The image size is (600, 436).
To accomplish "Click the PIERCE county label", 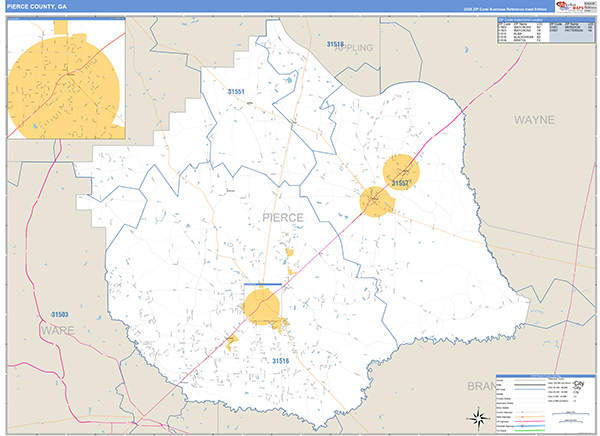I will point(283,217).
